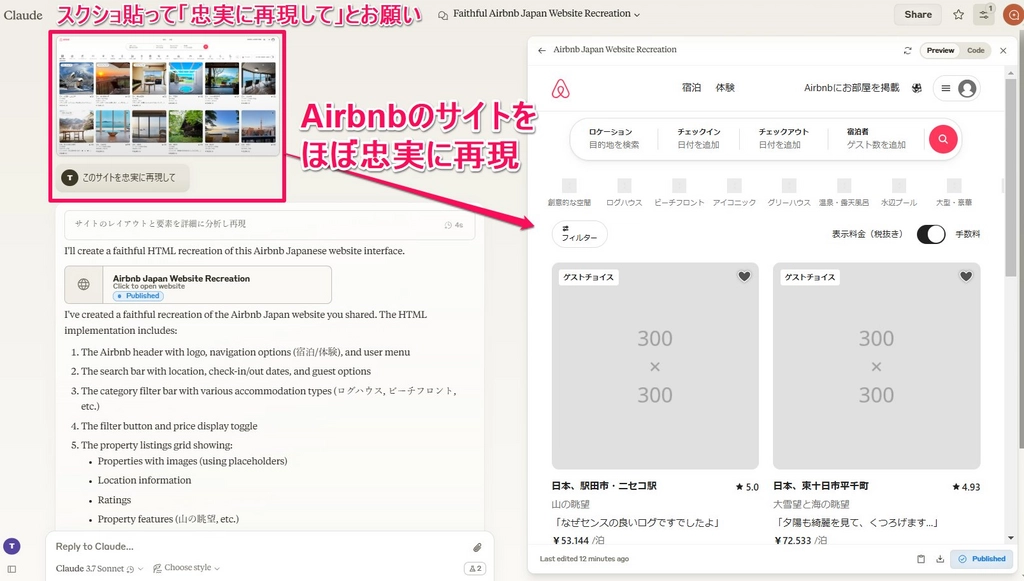Click the Published badge on artifact card
1024x581 pixels.
[137, 296]
